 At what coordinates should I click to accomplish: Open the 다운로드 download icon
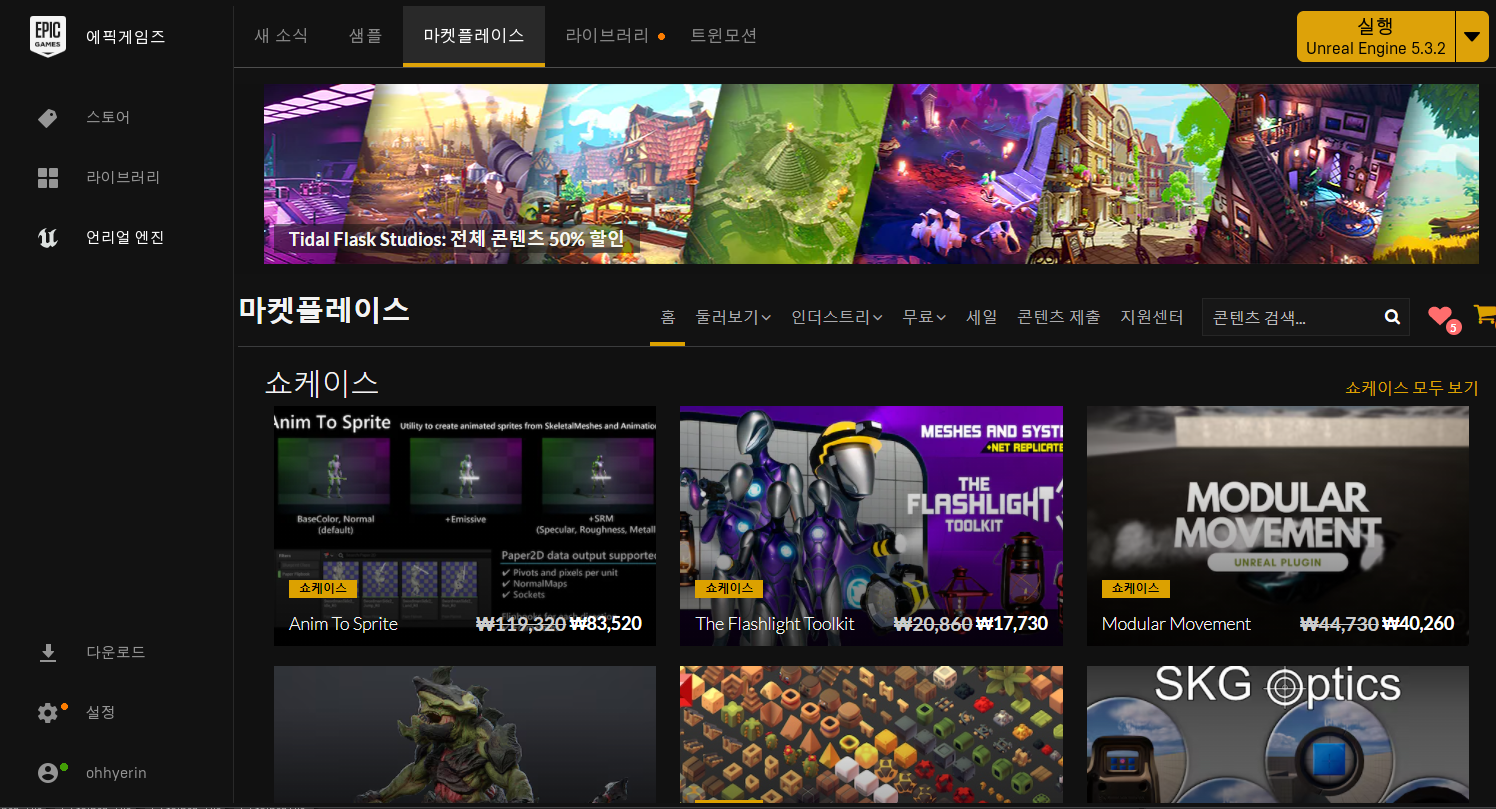pos(47,653)
